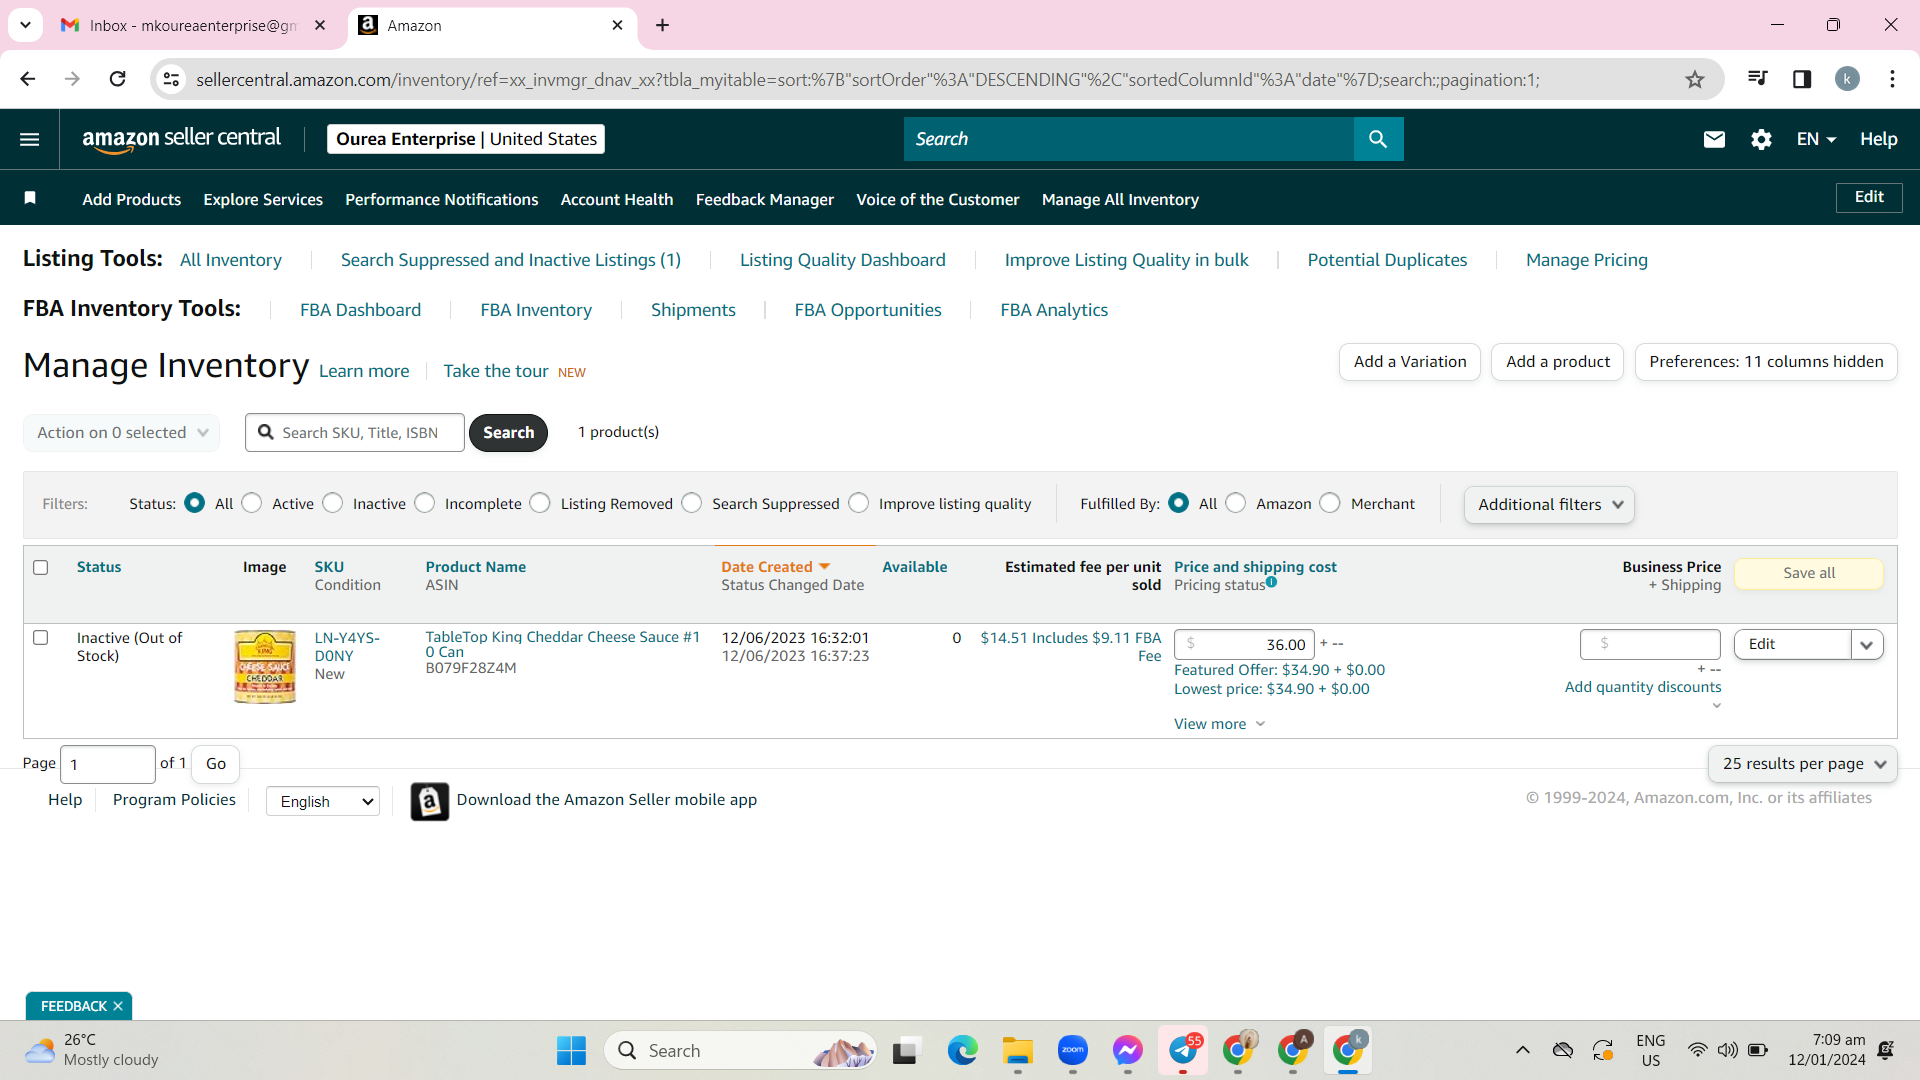Open Performance Notifications menu item
Image resolution: width=1920 pixels, height=1080 pixels.
click(442, 199)
